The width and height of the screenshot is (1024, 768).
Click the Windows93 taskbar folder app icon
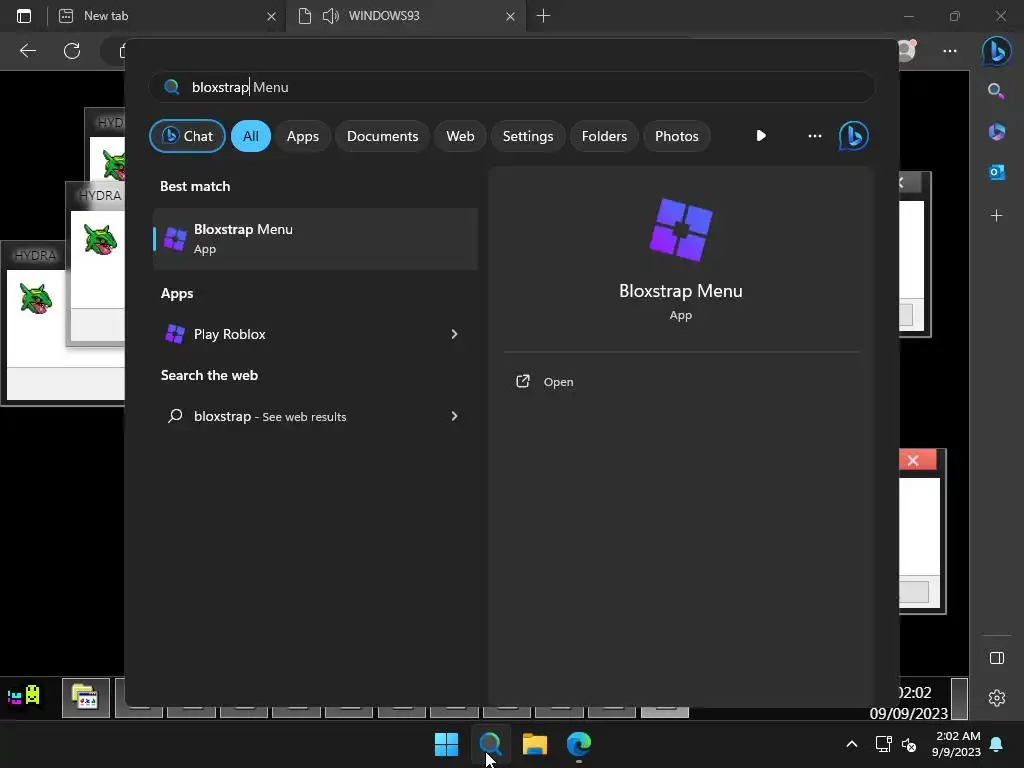tap(86, 697)
